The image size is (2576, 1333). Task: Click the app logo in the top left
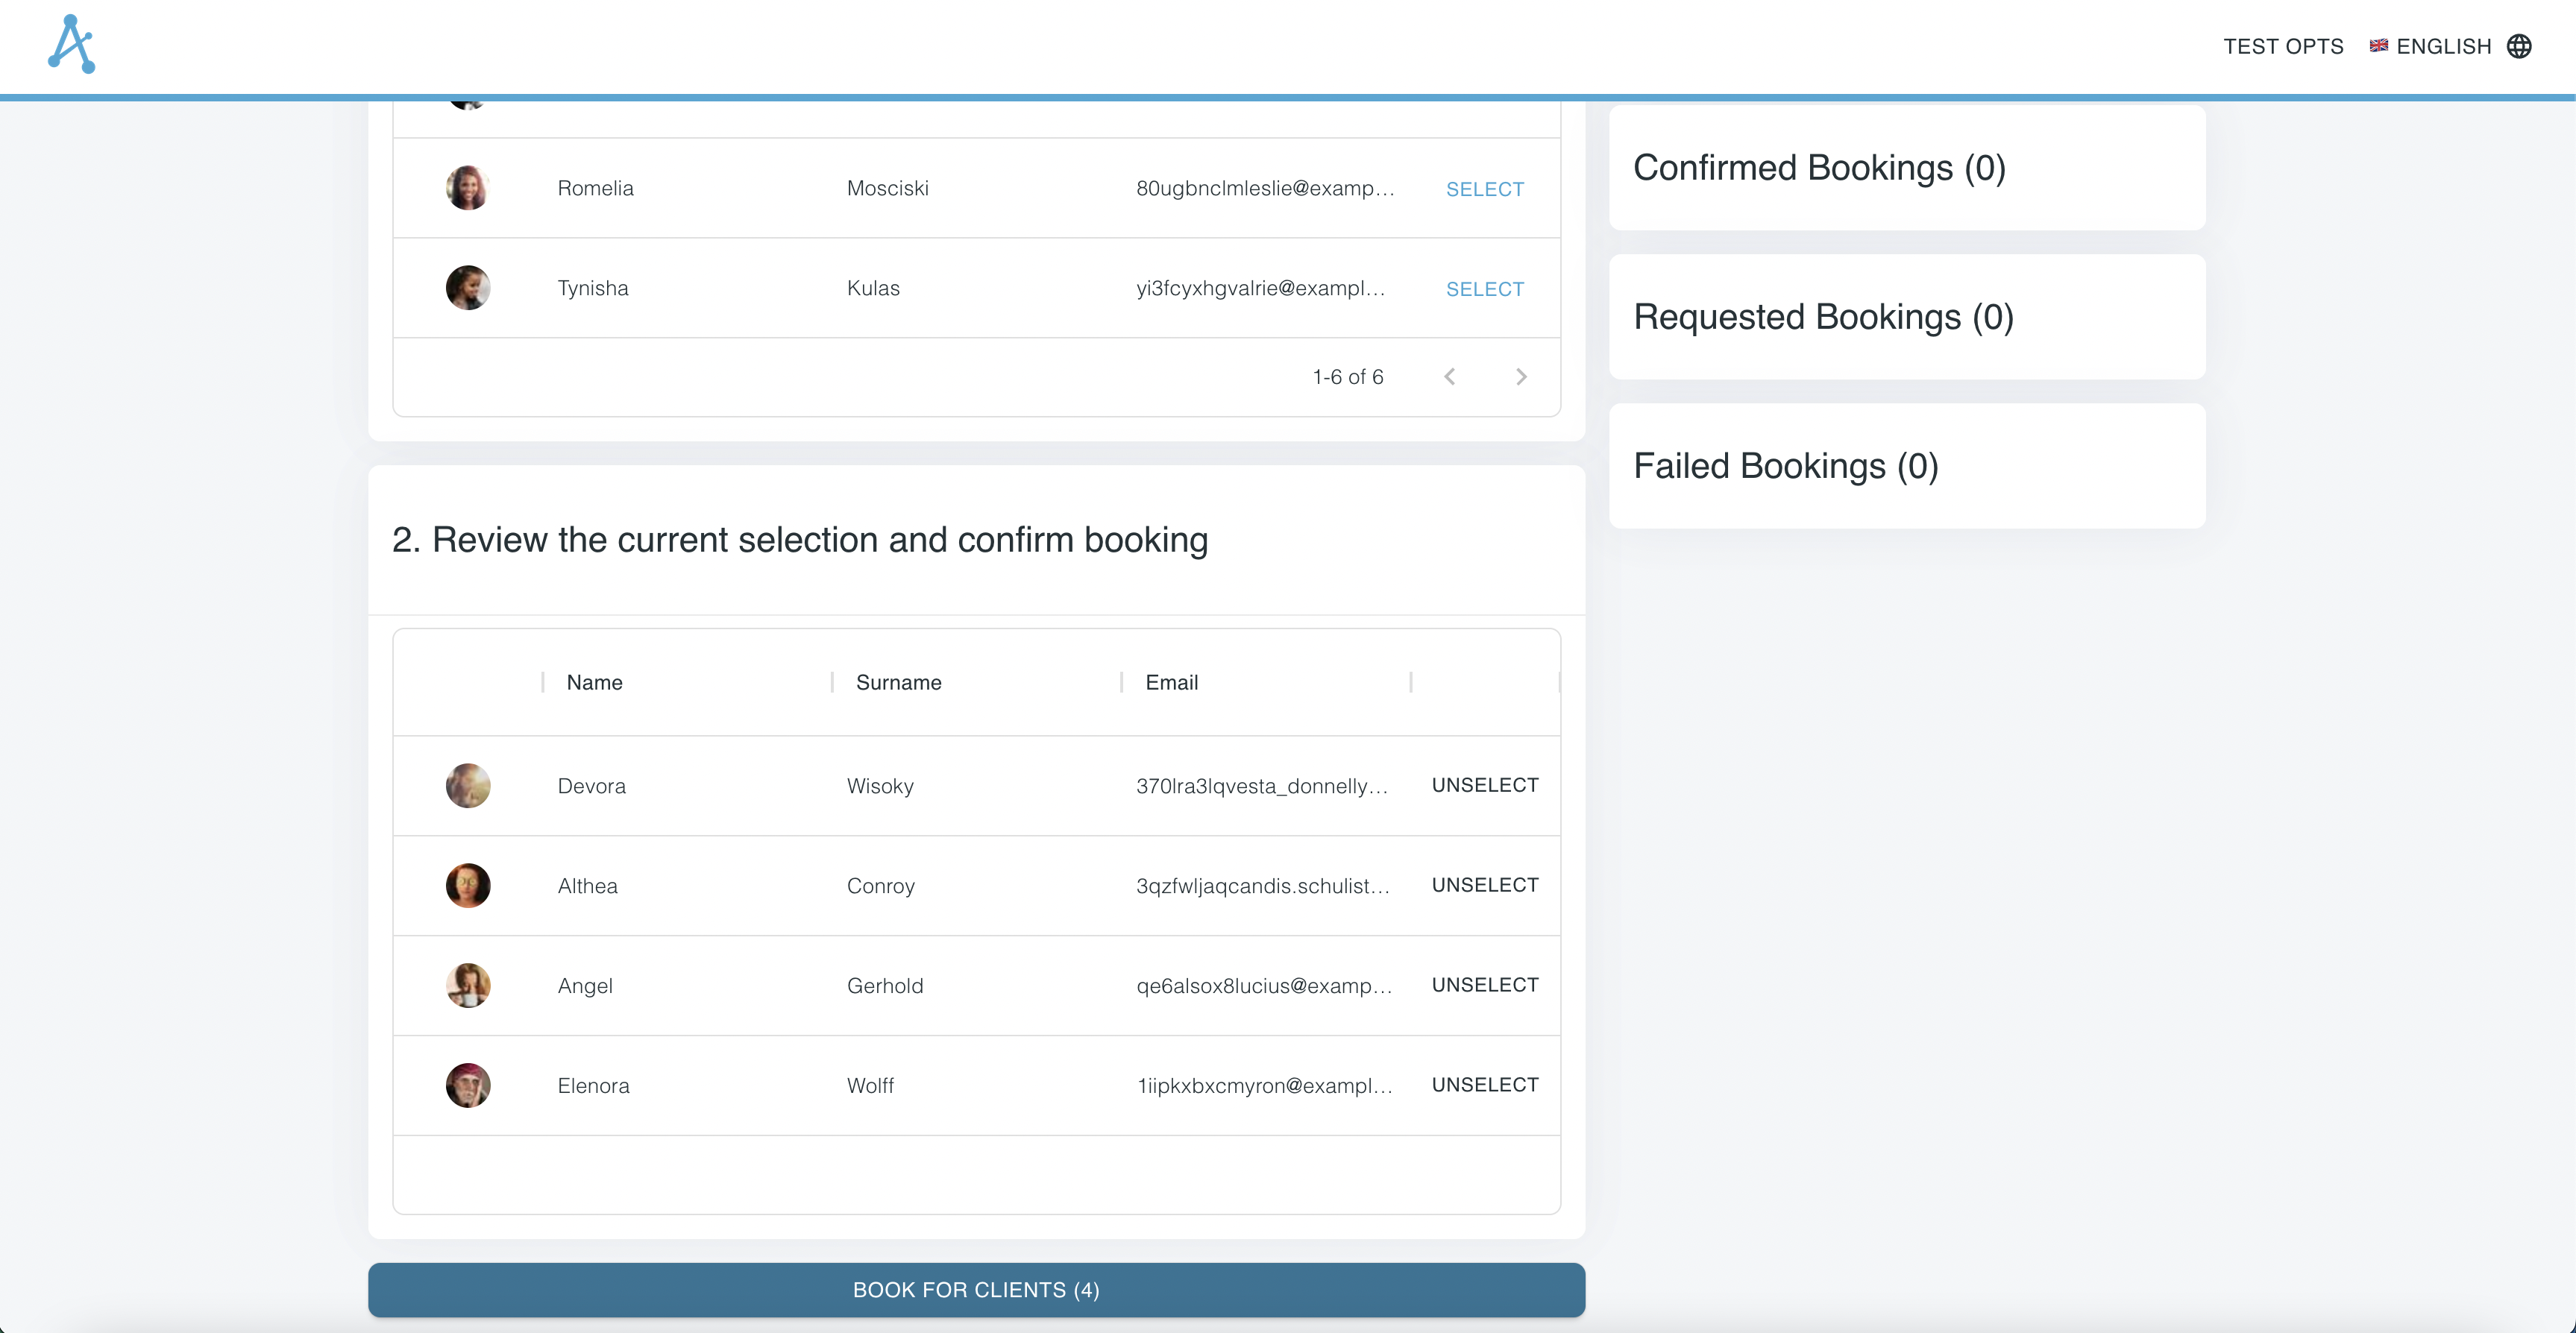(x=71, y=44)
